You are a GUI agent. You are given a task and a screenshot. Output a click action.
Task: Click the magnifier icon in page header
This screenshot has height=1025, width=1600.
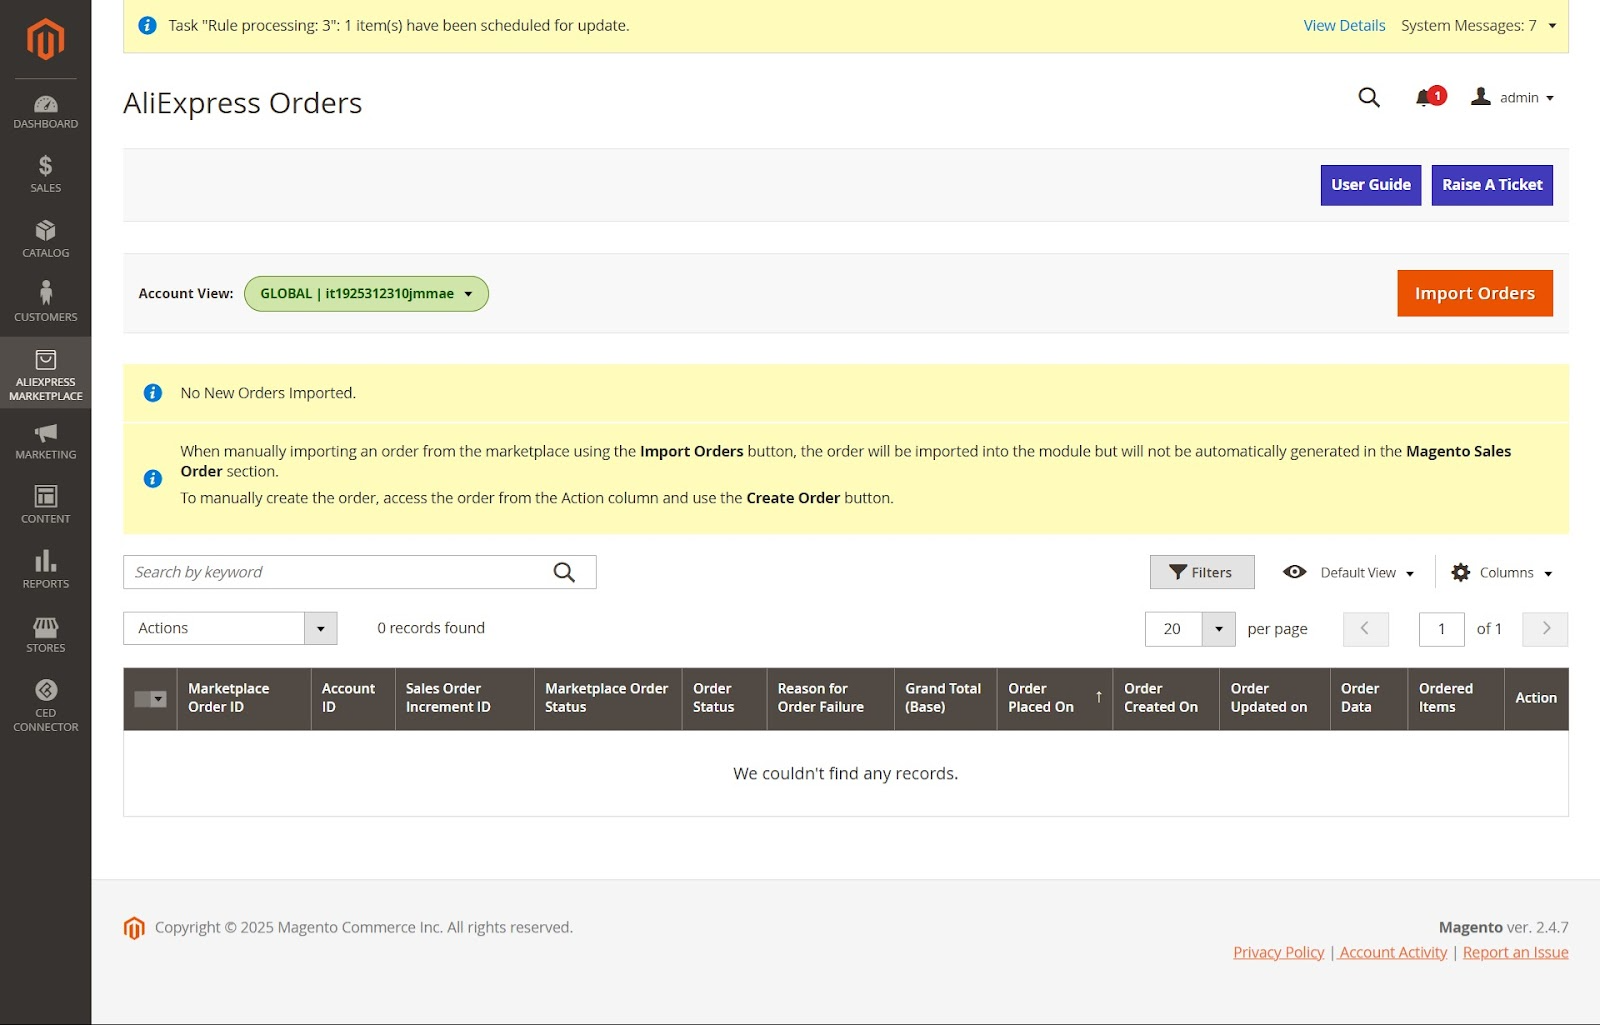[1368, 97]
